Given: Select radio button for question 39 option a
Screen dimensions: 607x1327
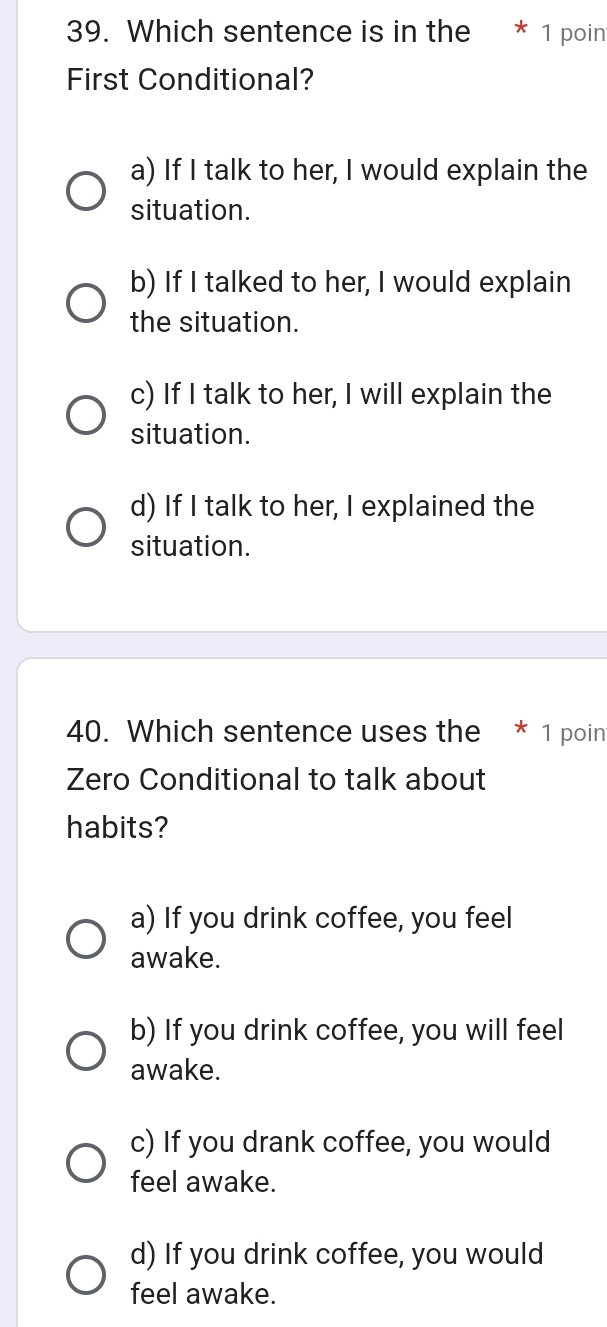Looking at the screenshot, I should [x=84, y=191].
